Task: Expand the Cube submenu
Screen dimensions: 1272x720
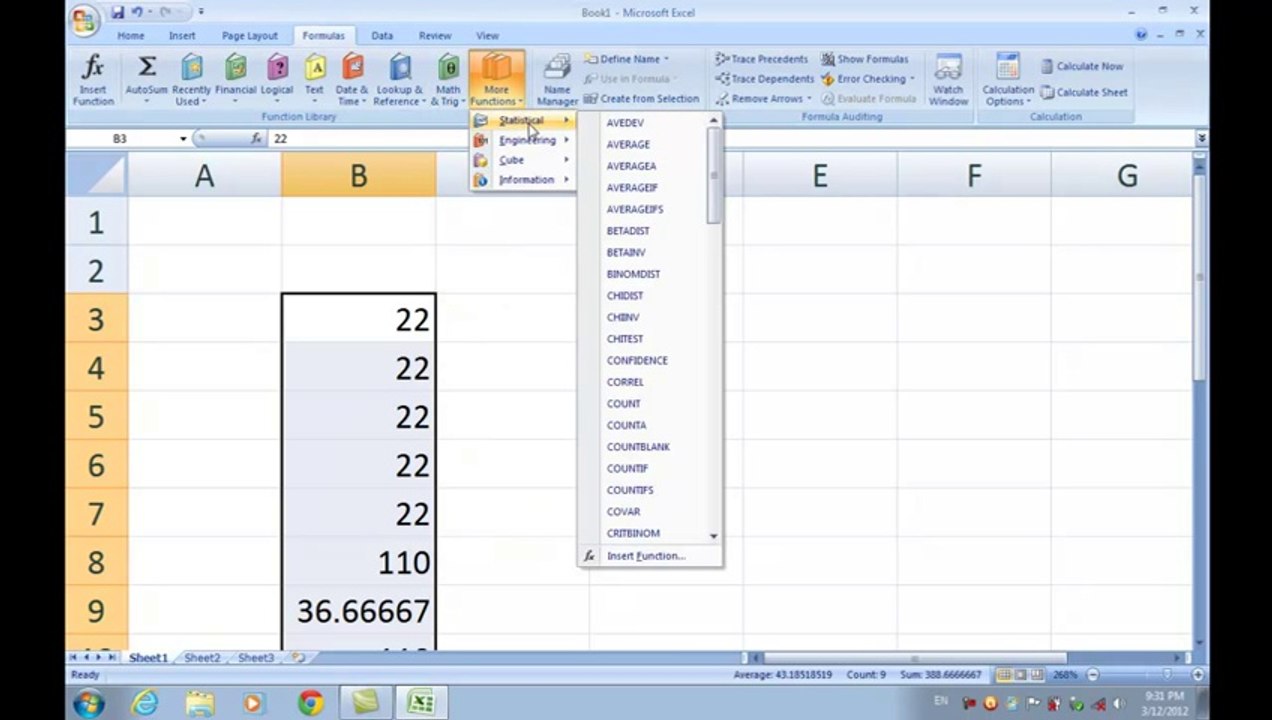Action: point(523,160)
